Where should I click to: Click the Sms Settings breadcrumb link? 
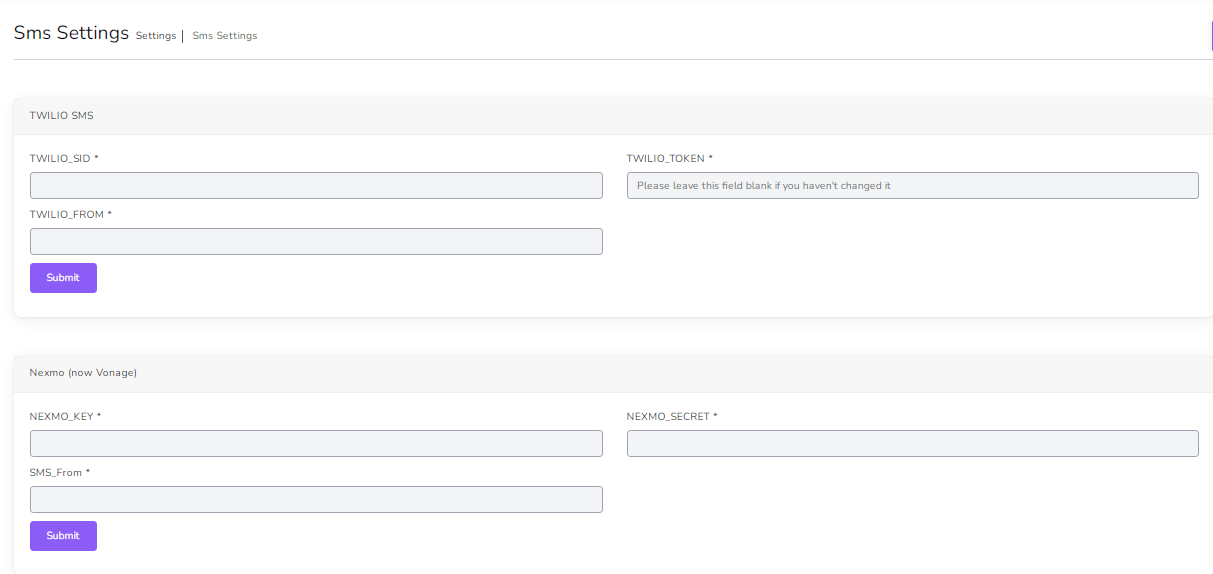224,36
